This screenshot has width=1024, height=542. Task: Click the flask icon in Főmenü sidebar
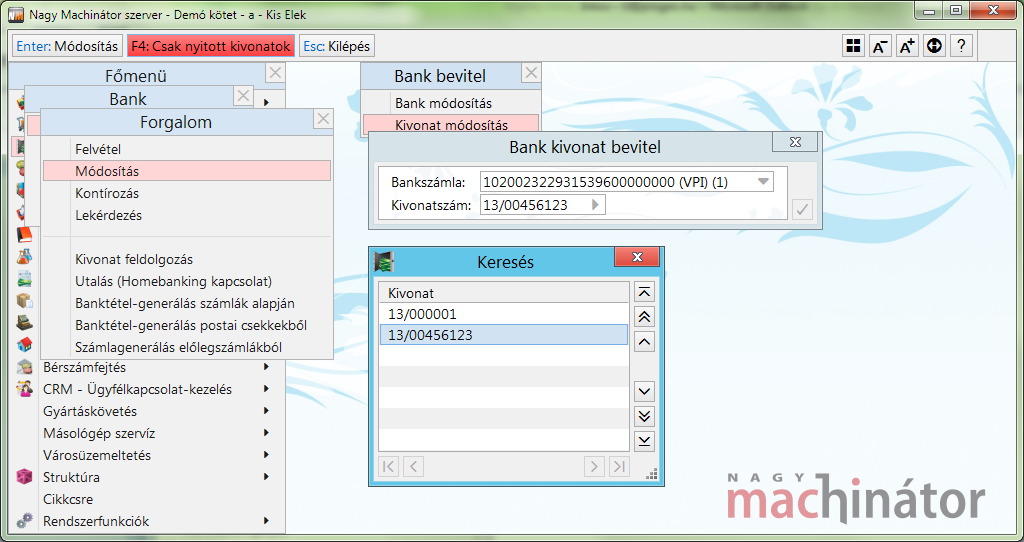click(x=24, y=256)
